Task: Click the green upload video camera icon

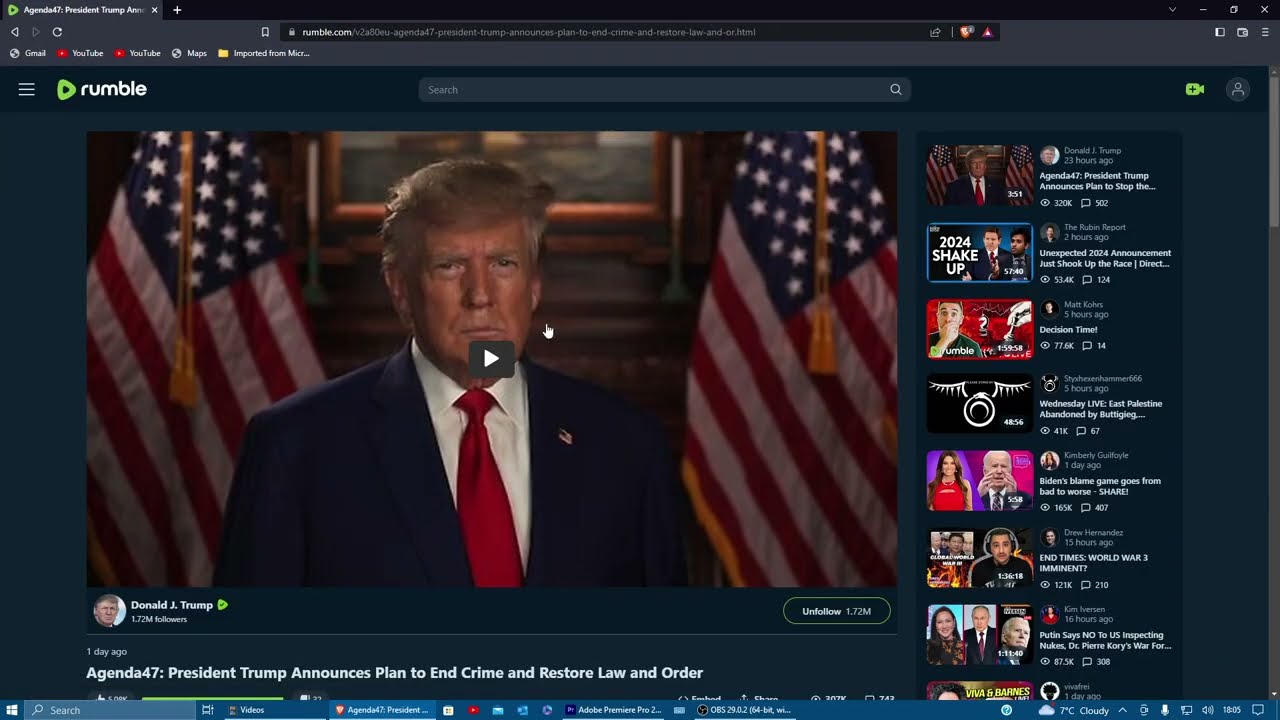Action: tap(1194, 90)
